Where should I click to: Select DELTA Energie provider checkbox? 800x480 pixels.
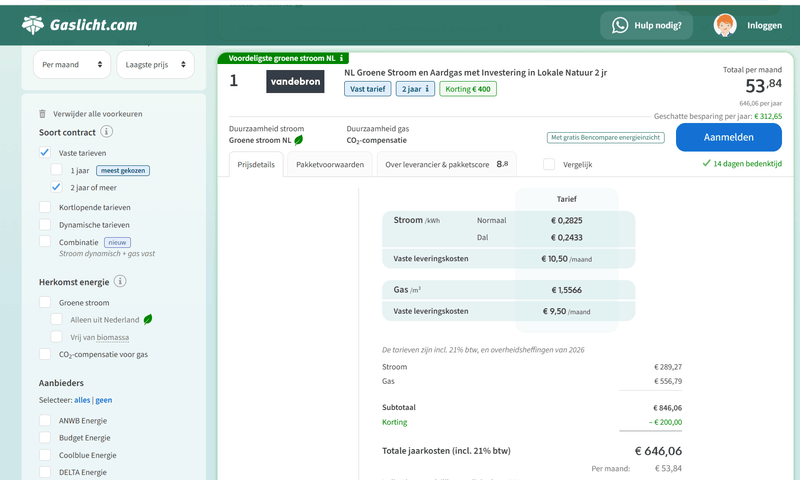45,472
